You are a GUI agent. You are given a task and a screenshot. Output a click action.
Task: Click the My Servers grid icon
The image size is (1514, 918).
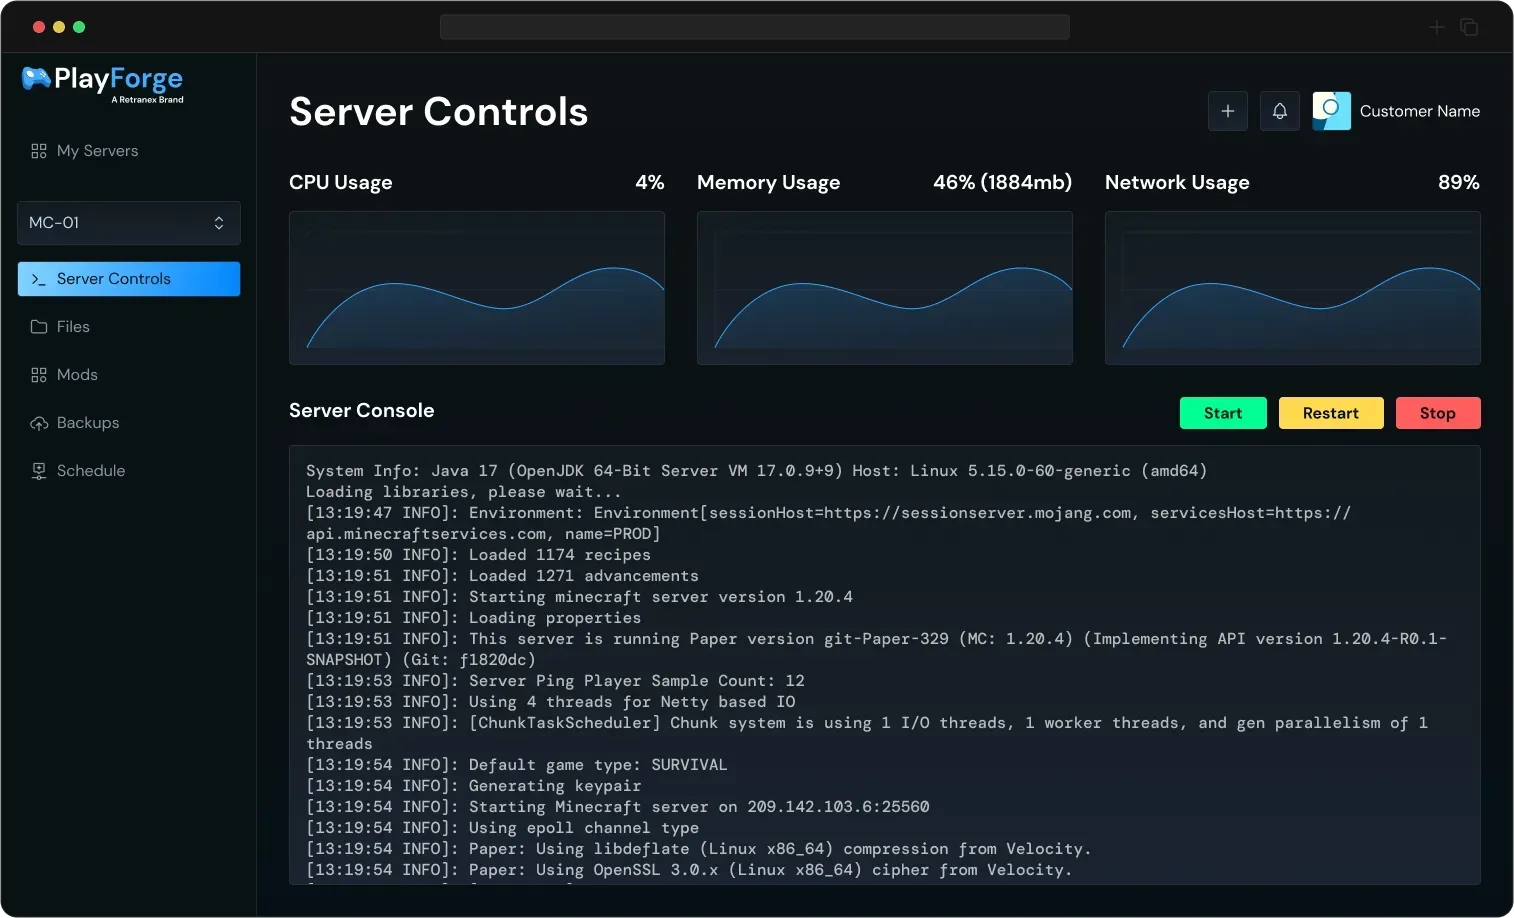coord(39,151)
